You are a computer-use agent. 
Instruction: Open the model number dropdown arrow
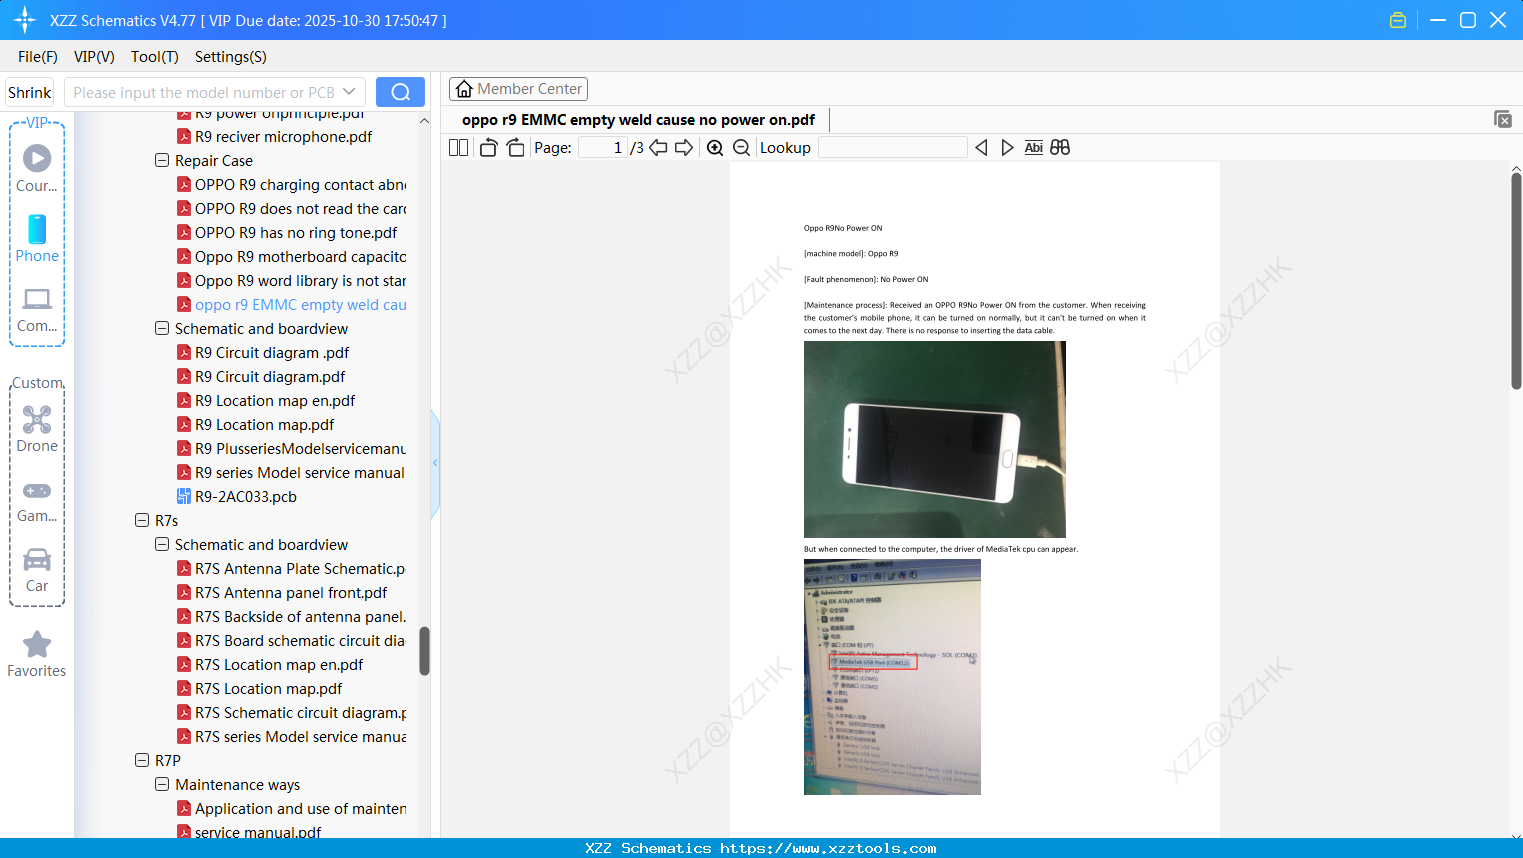click(349, 92)
